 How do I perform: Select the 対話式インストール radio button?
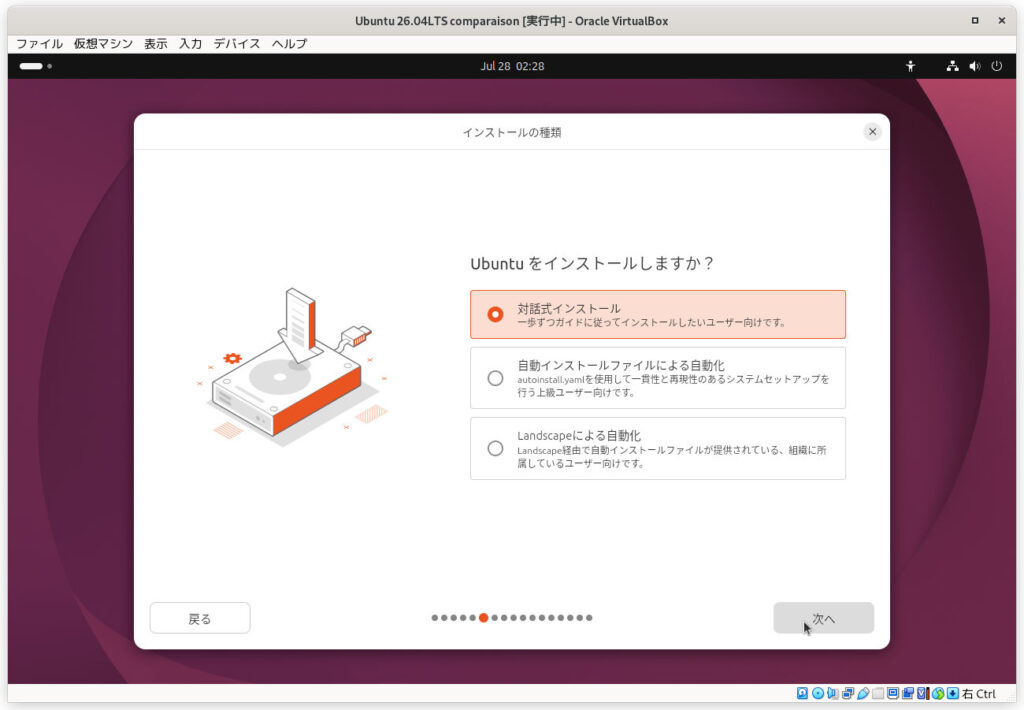(x=495, y=314)
